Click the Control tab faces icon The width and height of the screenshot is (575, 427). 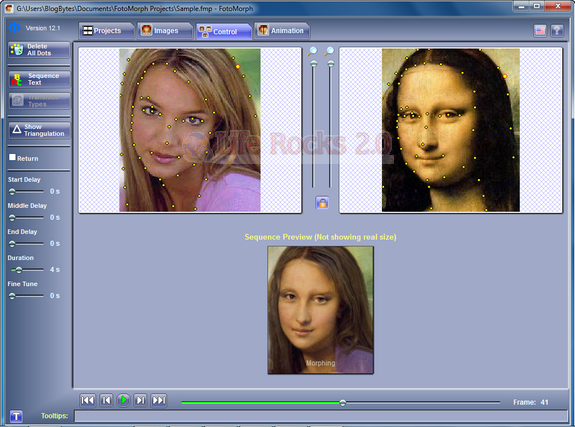click(x=205, y=31)
